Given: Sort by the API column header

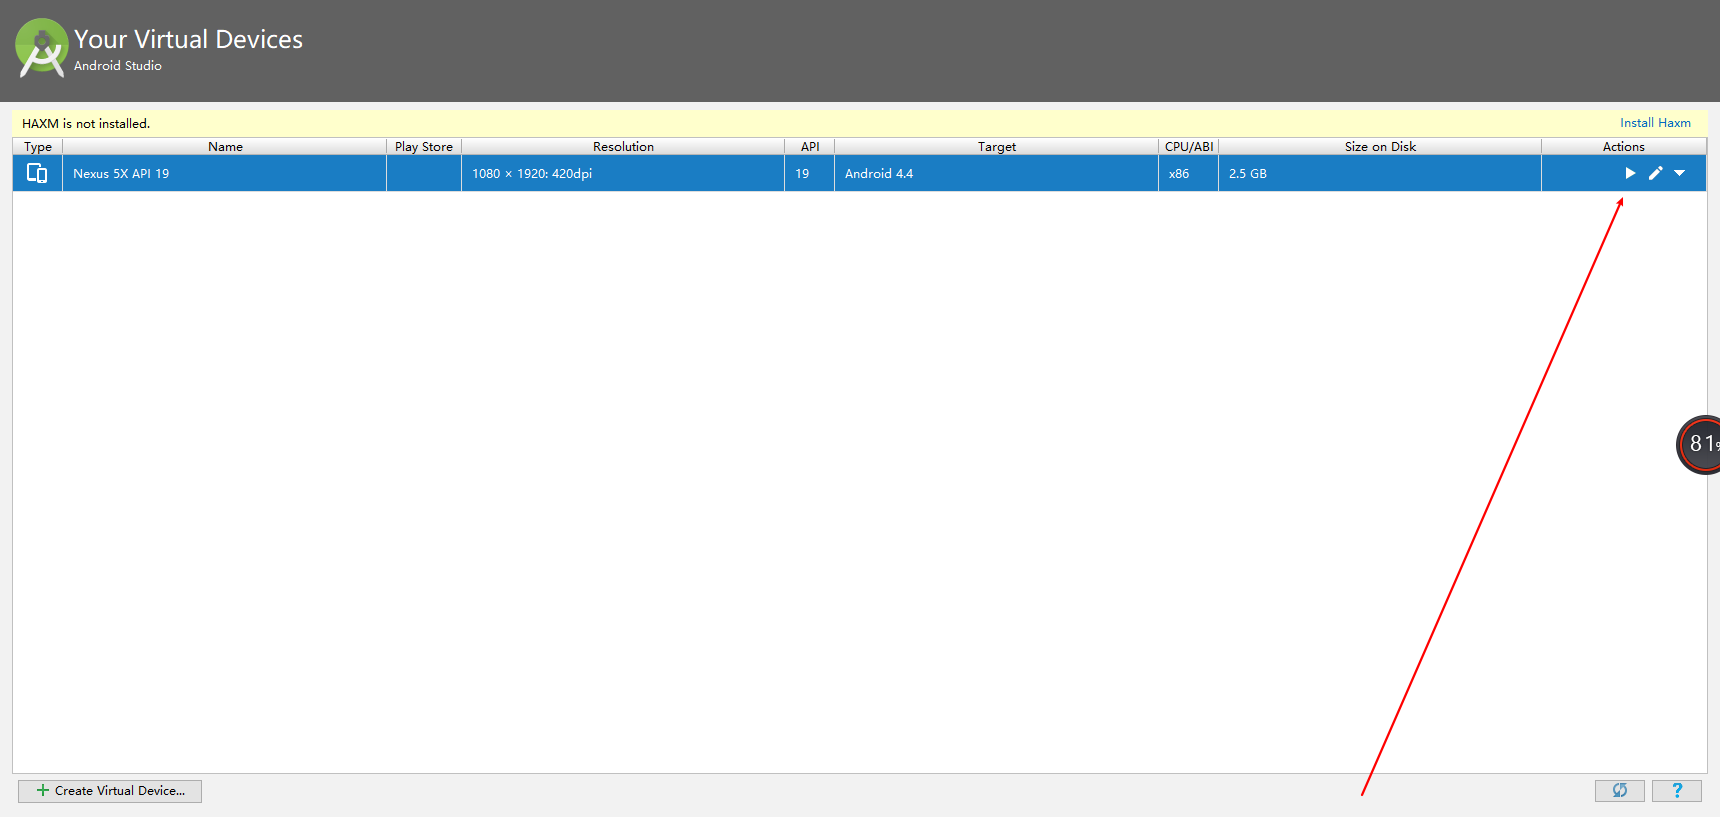Looking at the screenshot, I should point(810,146).
